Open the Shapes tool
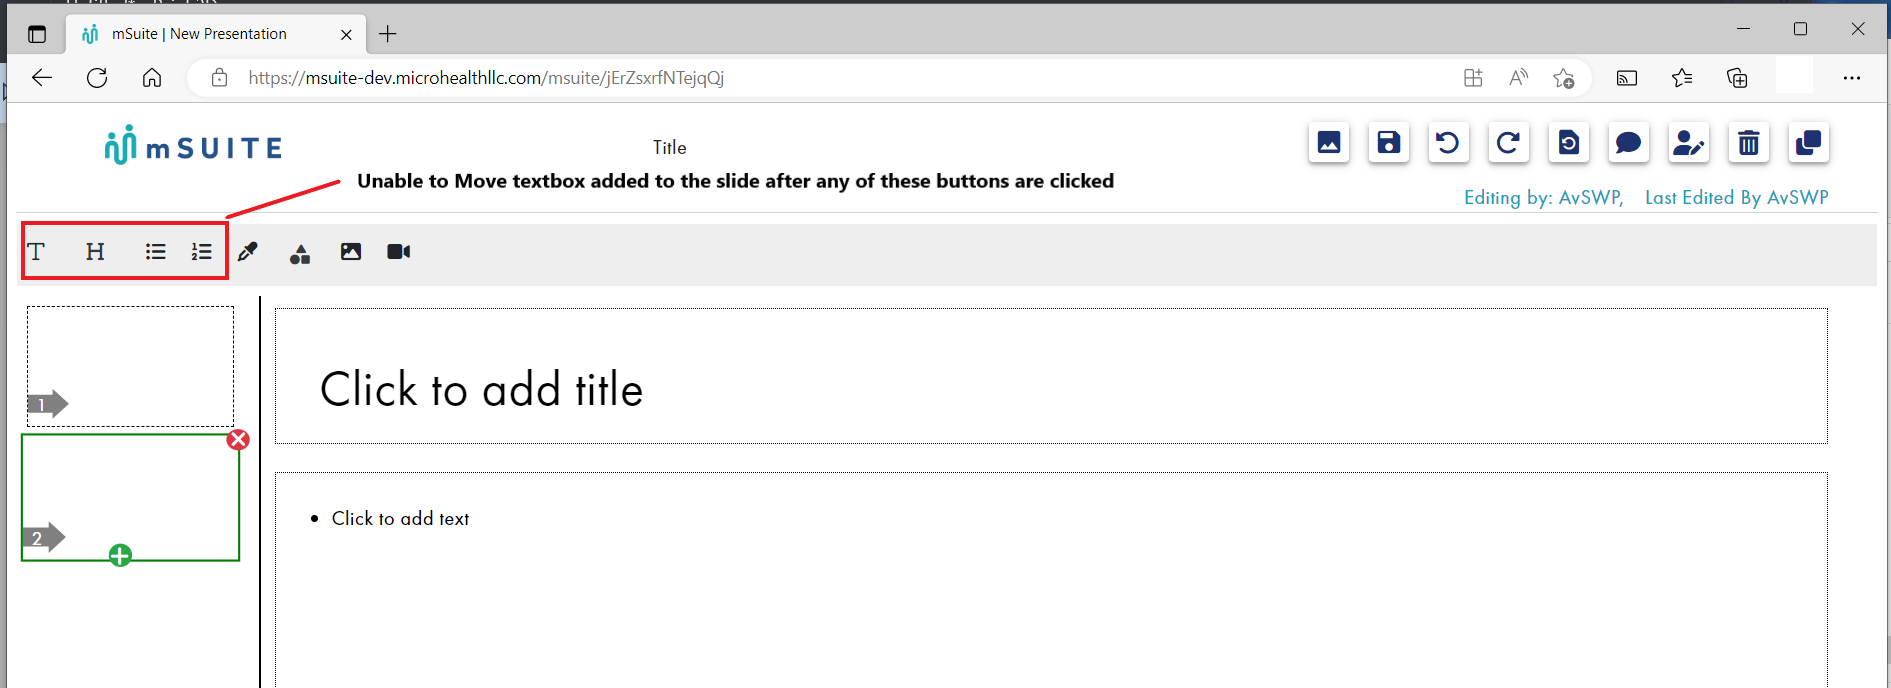This screenshot has width=1891, height=688. pos(300,253)
